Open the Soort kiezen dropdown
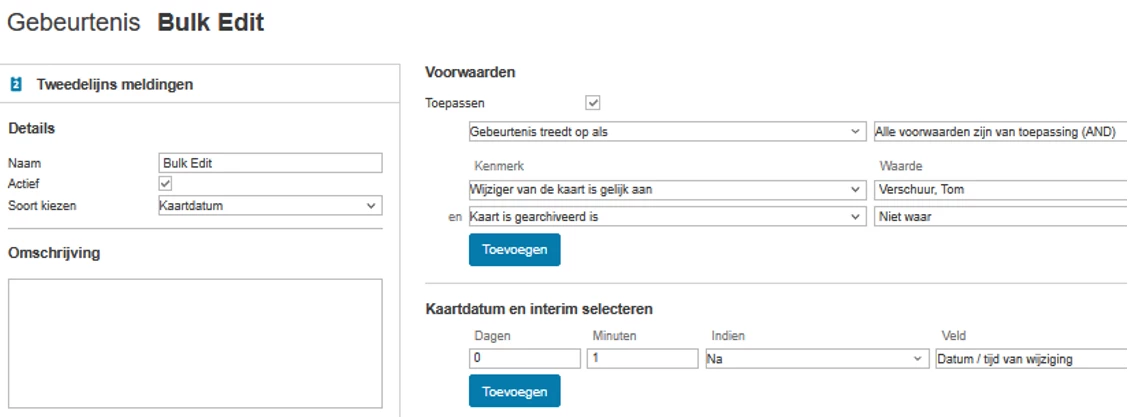The height and width of the screenshot is (417, 1128). point(270,206)
